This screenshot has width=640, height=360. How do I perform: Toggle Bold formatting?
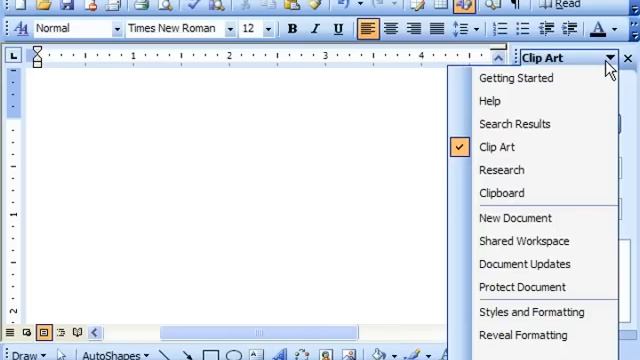click(292, 29)
